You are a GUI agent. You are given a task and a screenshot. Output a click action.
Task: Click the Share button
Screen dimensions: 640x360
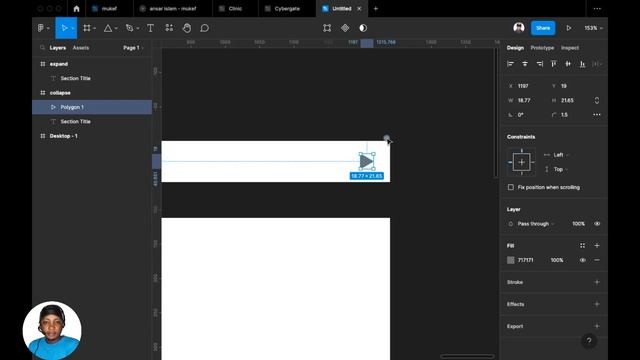pos(543,28)
